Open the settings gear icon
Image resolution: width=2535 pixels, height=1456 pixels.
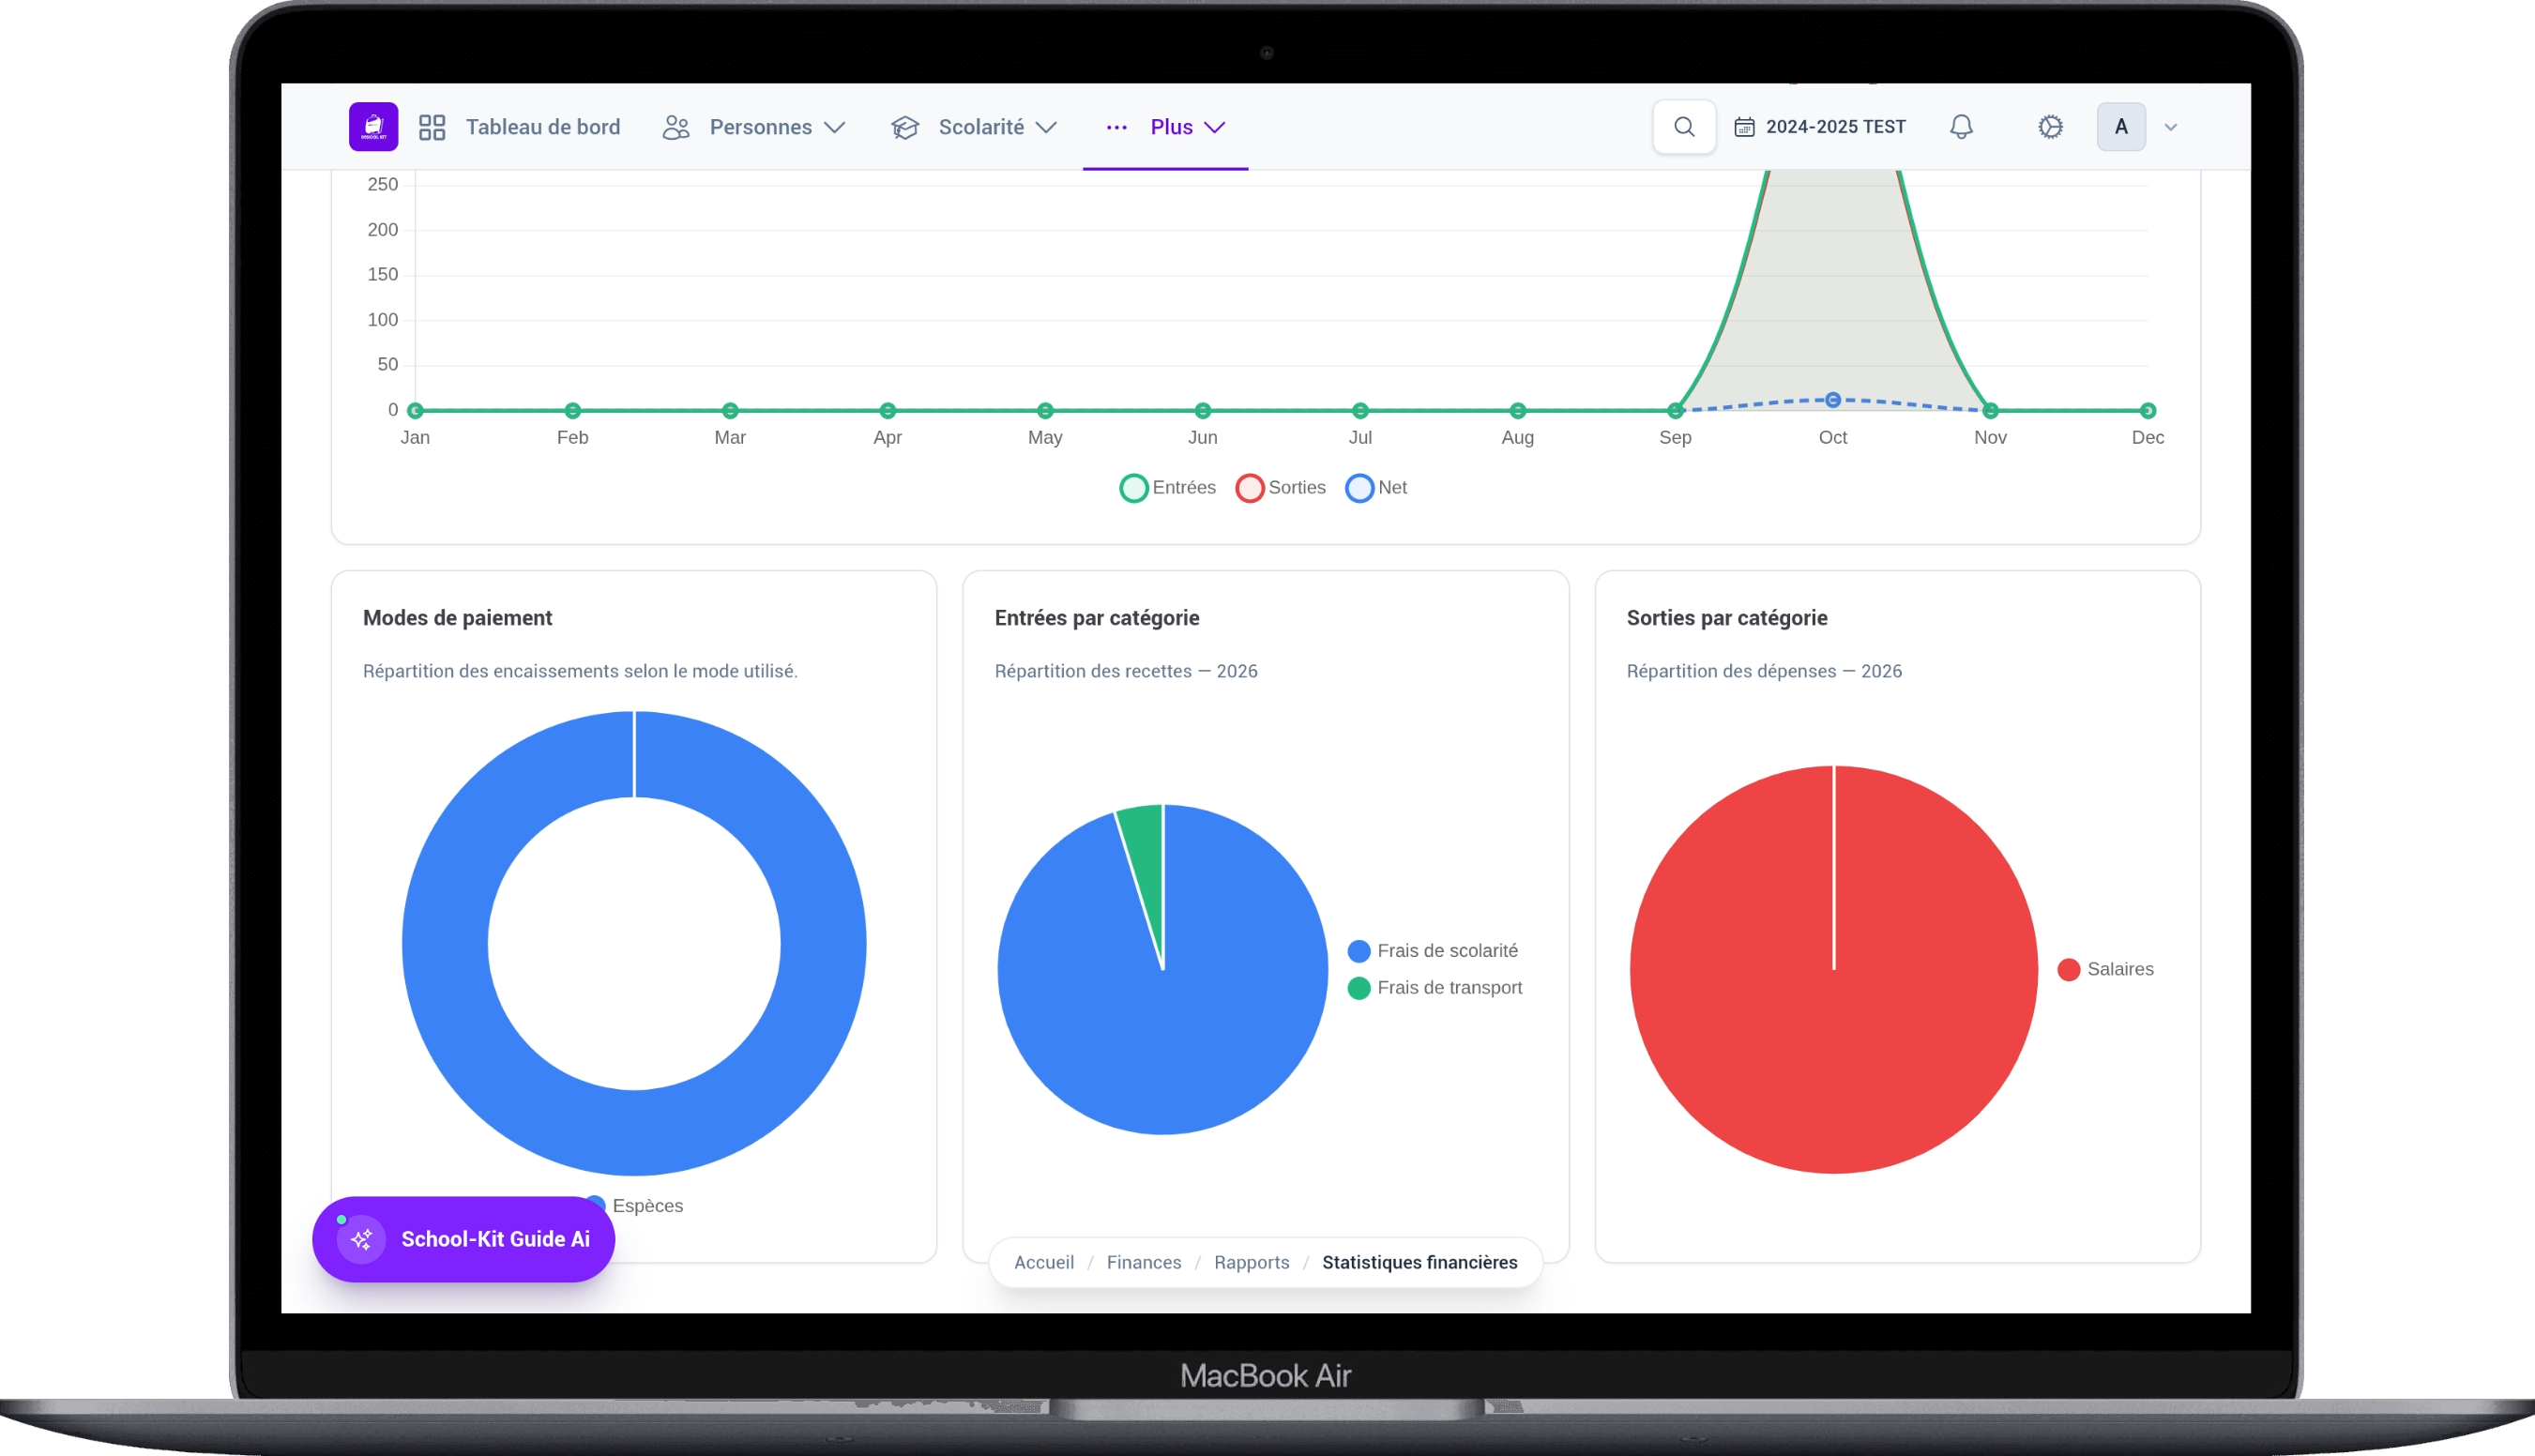[2050, 127]
